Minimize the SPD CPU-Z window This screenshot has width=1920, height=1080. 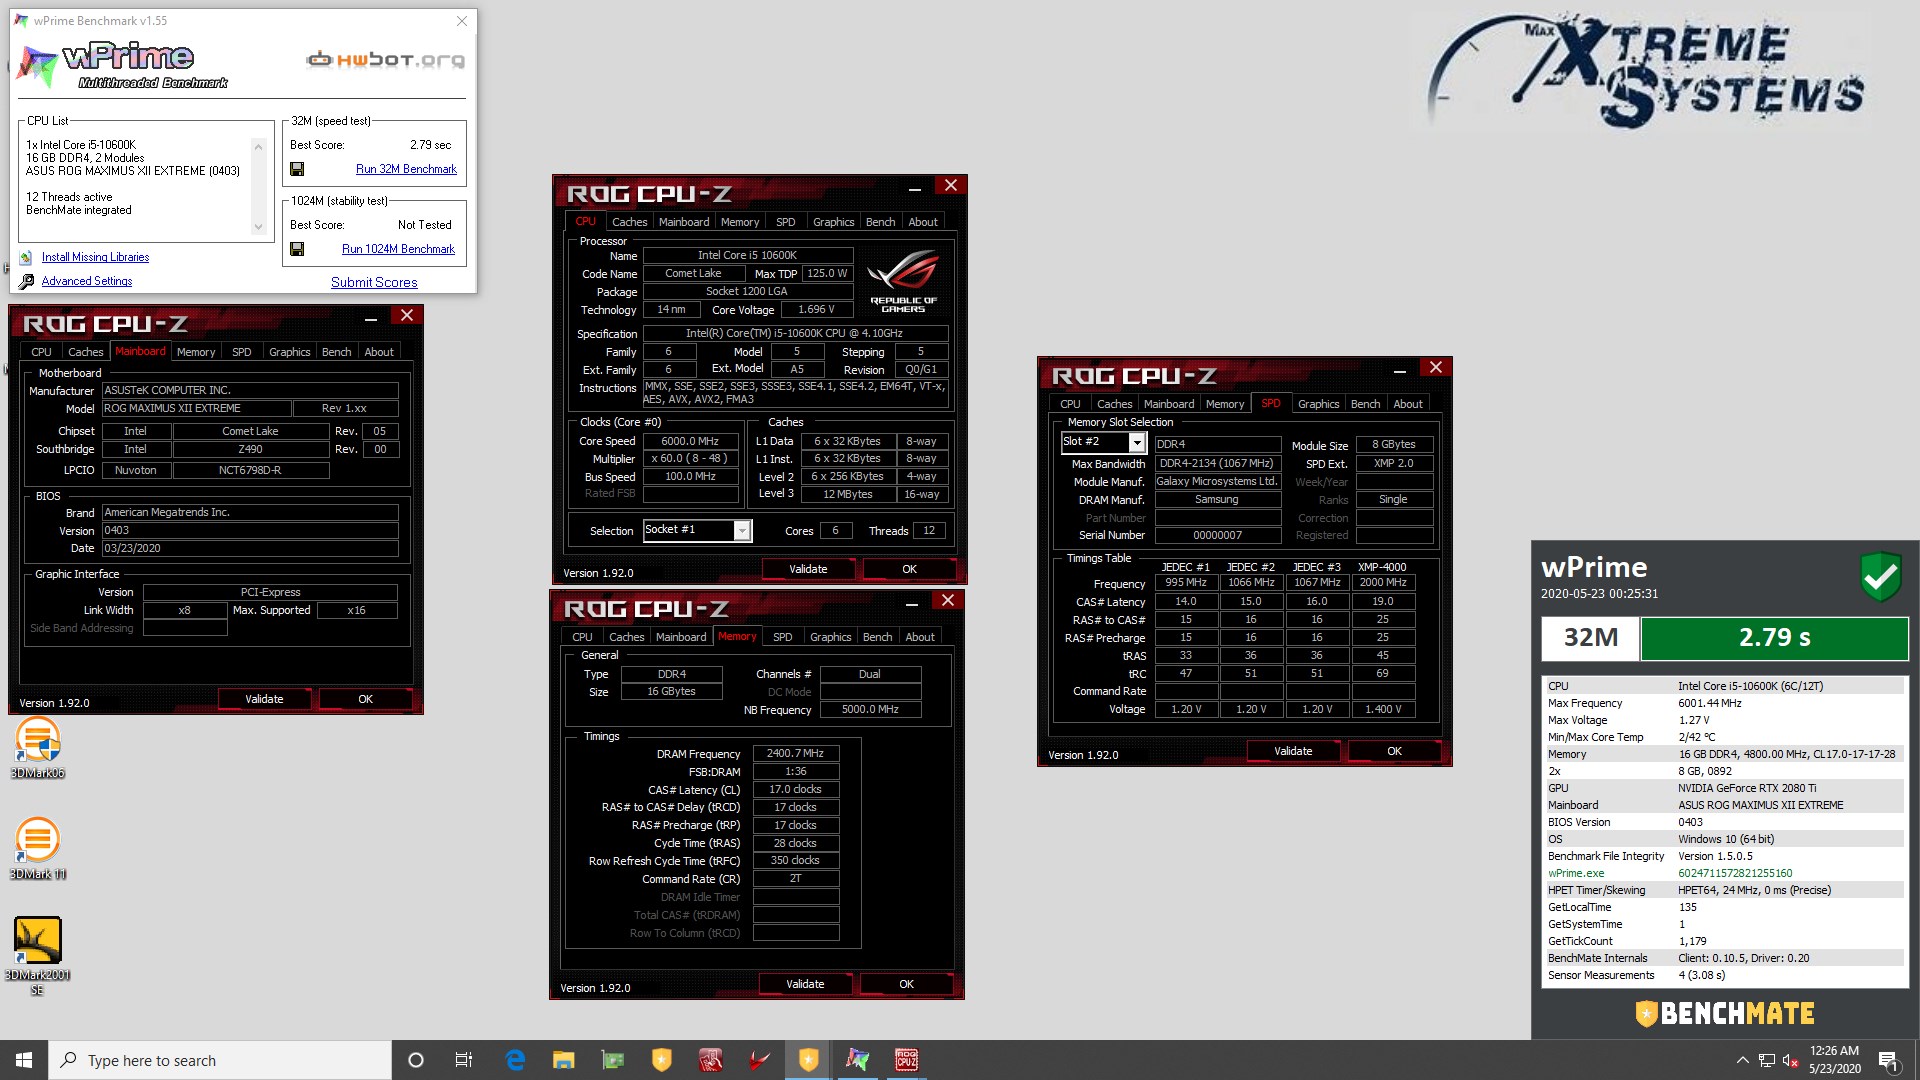click(1400, 370)
